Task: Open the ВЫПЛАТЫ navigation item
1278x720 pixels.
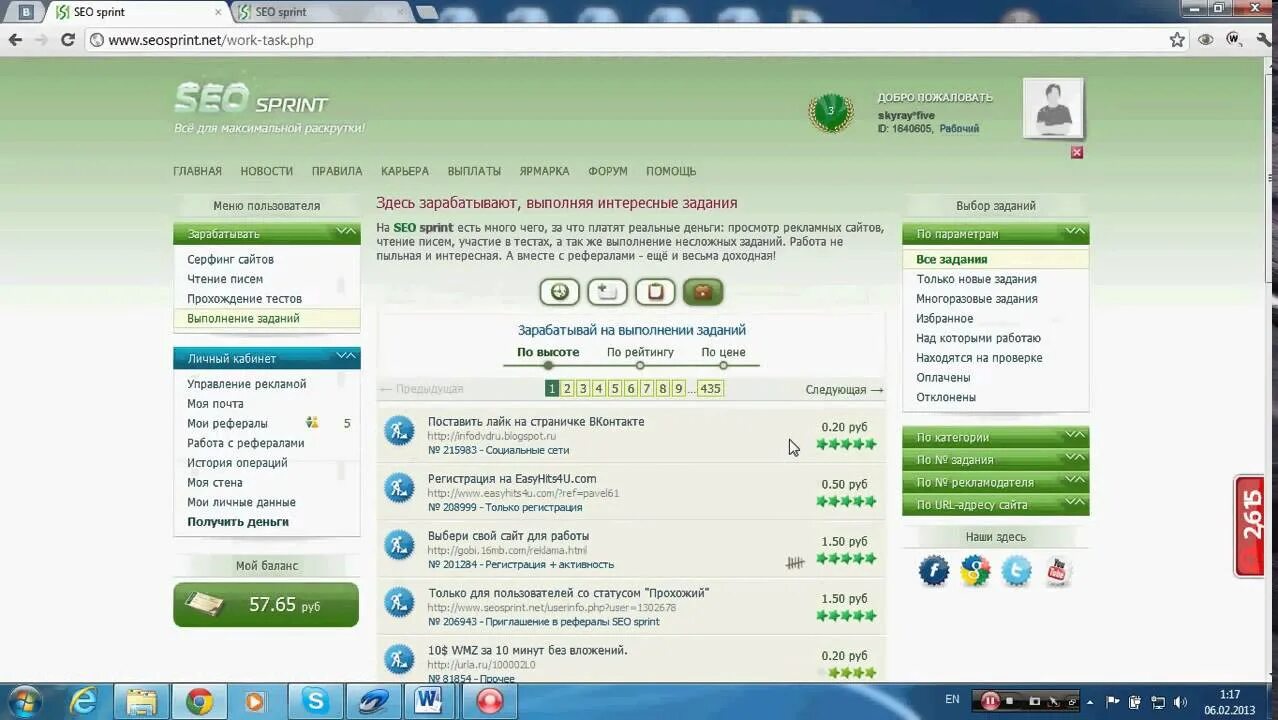Action: [x=474, y=171]
